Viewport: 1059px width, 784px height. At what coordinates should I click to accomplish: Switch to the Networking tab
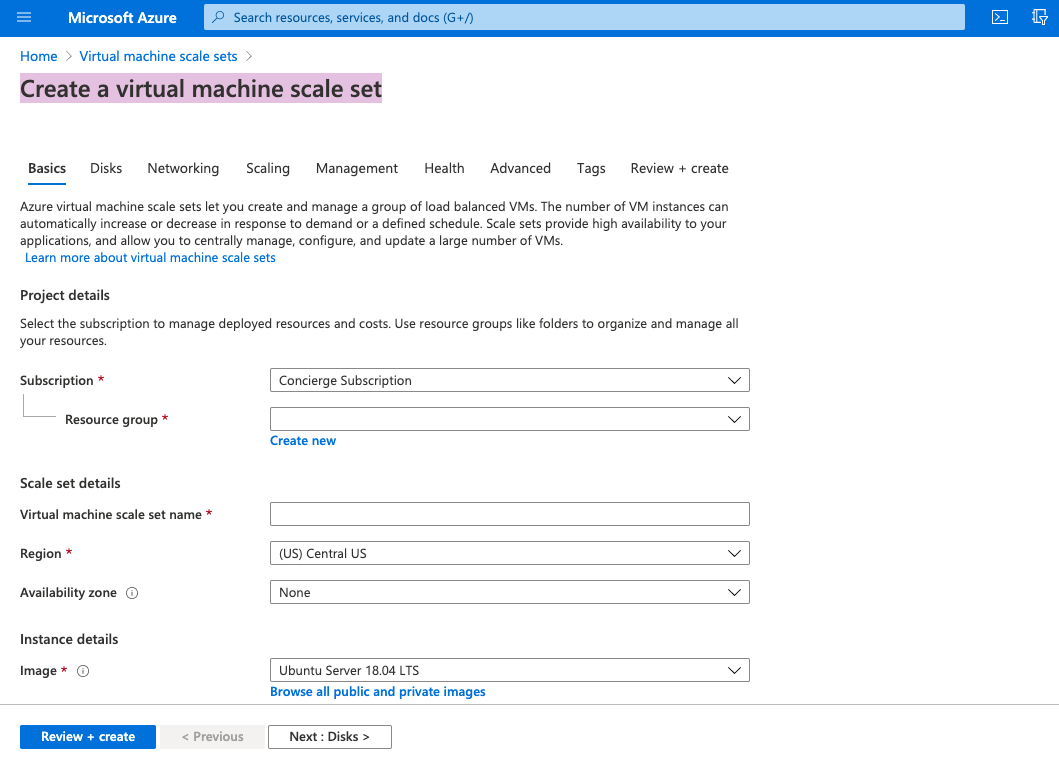tap(183, 169)
